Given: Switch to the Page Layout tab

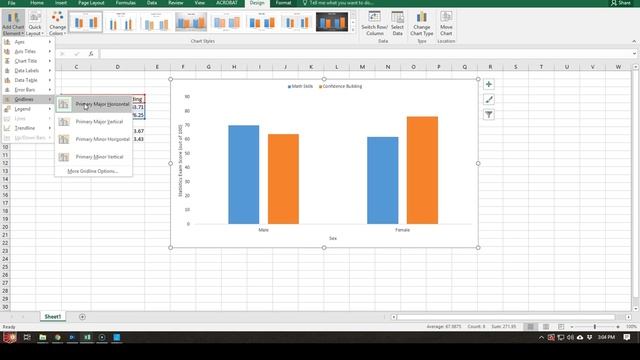Looking at the screenshot, I should click(91, 3).
